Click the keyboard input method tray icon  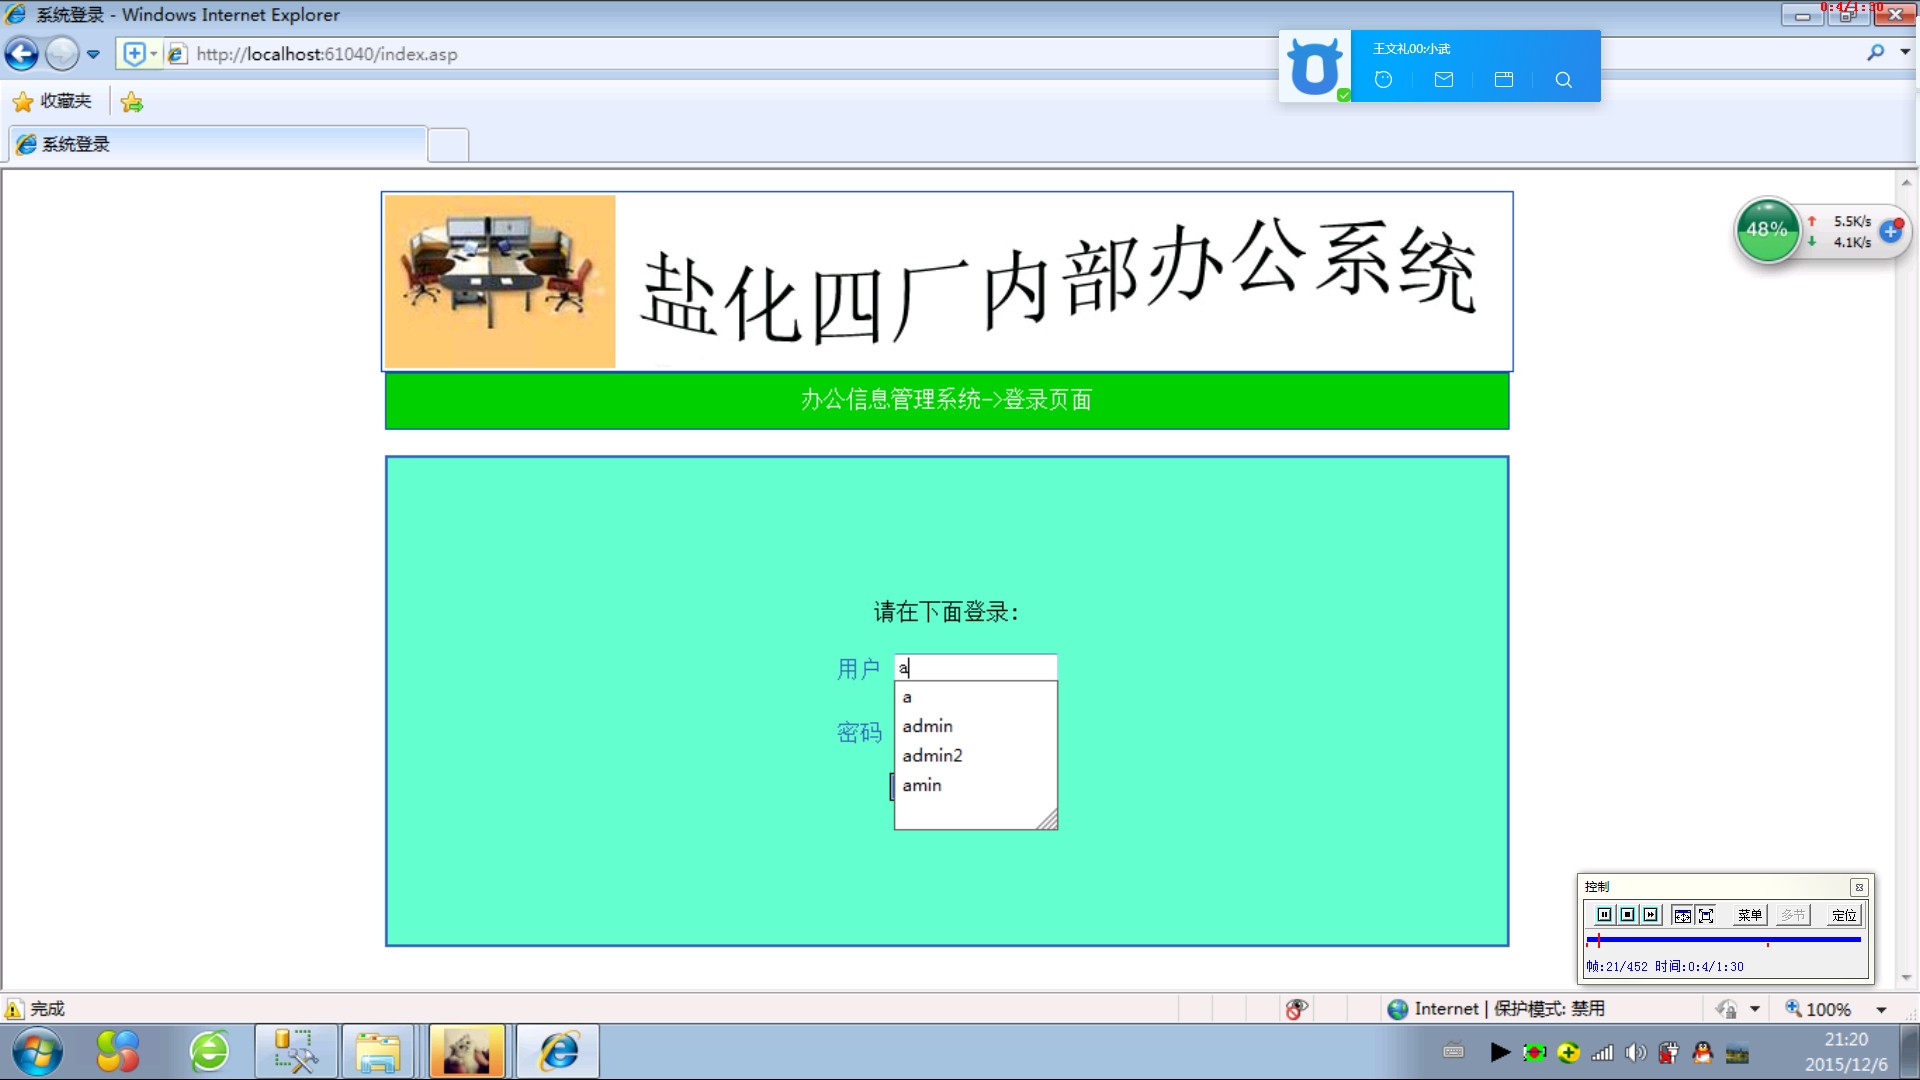[1454, 1052]
